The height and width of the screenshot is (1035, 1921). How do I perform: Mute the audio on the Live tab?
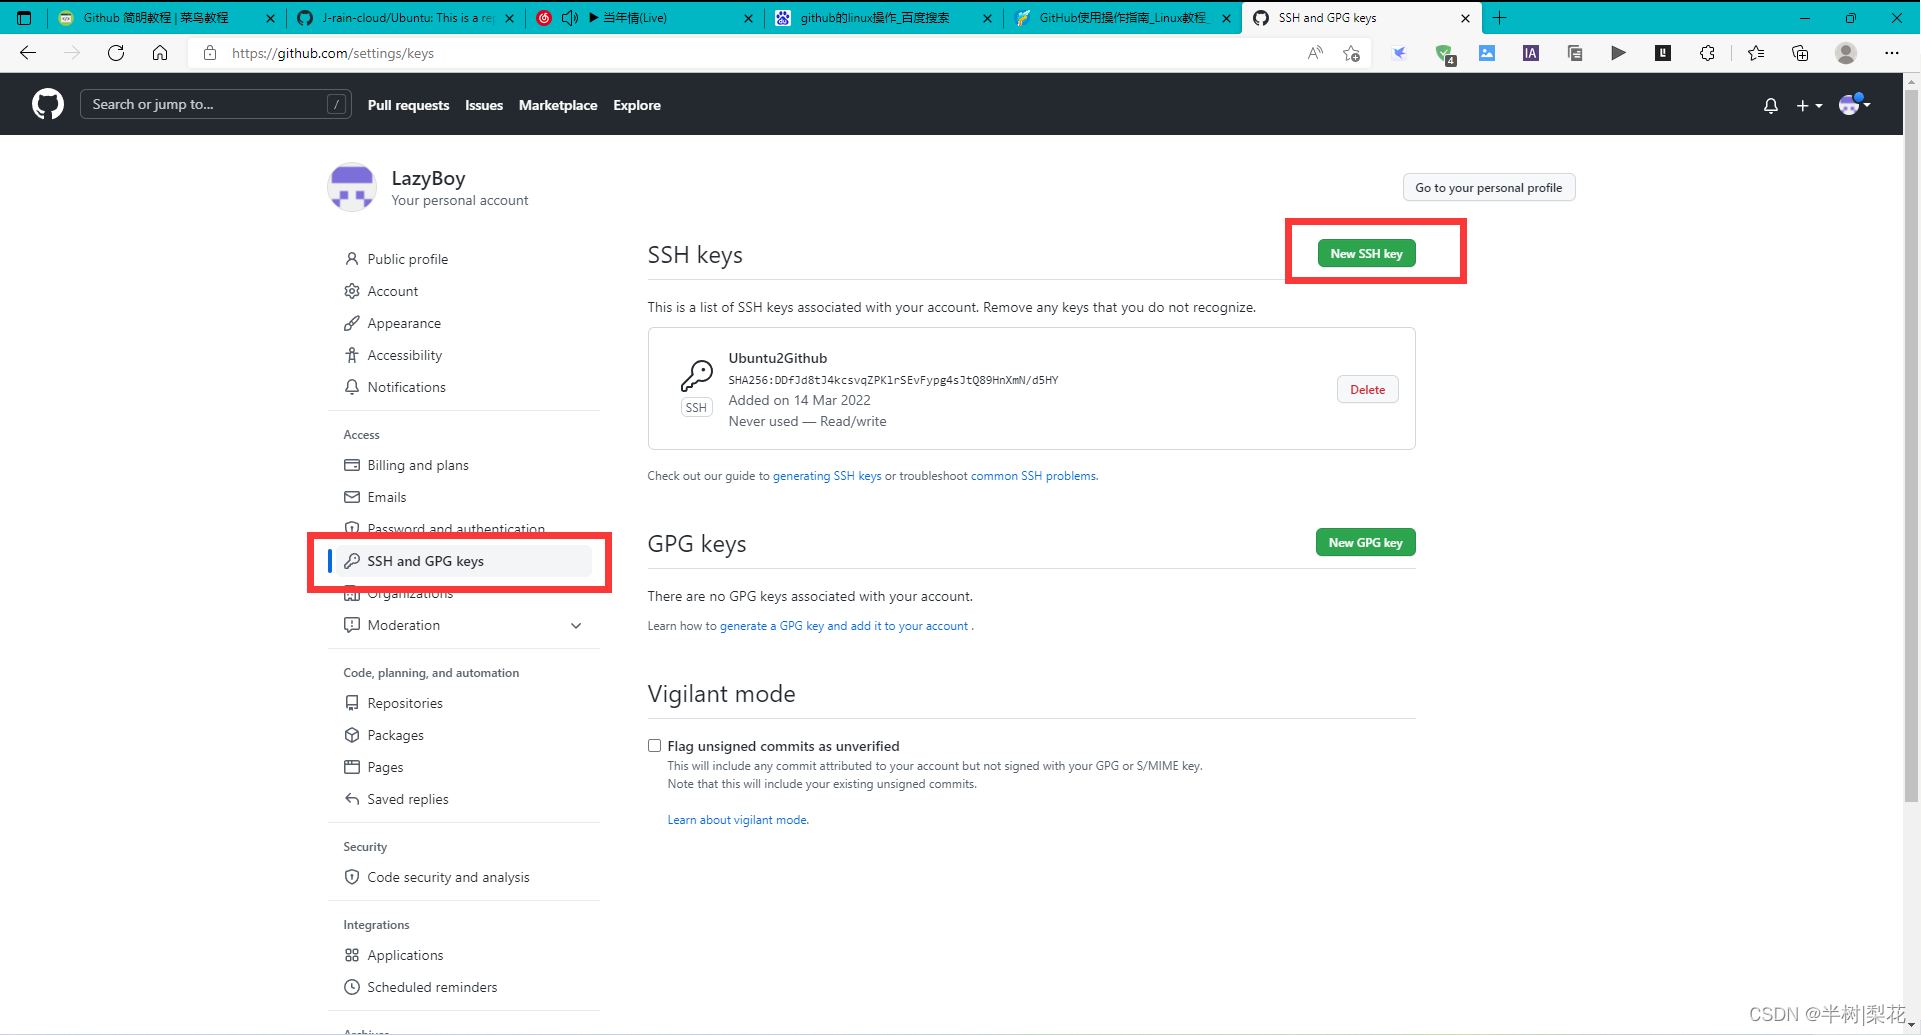pyautogui.click(x=570, y=18)
